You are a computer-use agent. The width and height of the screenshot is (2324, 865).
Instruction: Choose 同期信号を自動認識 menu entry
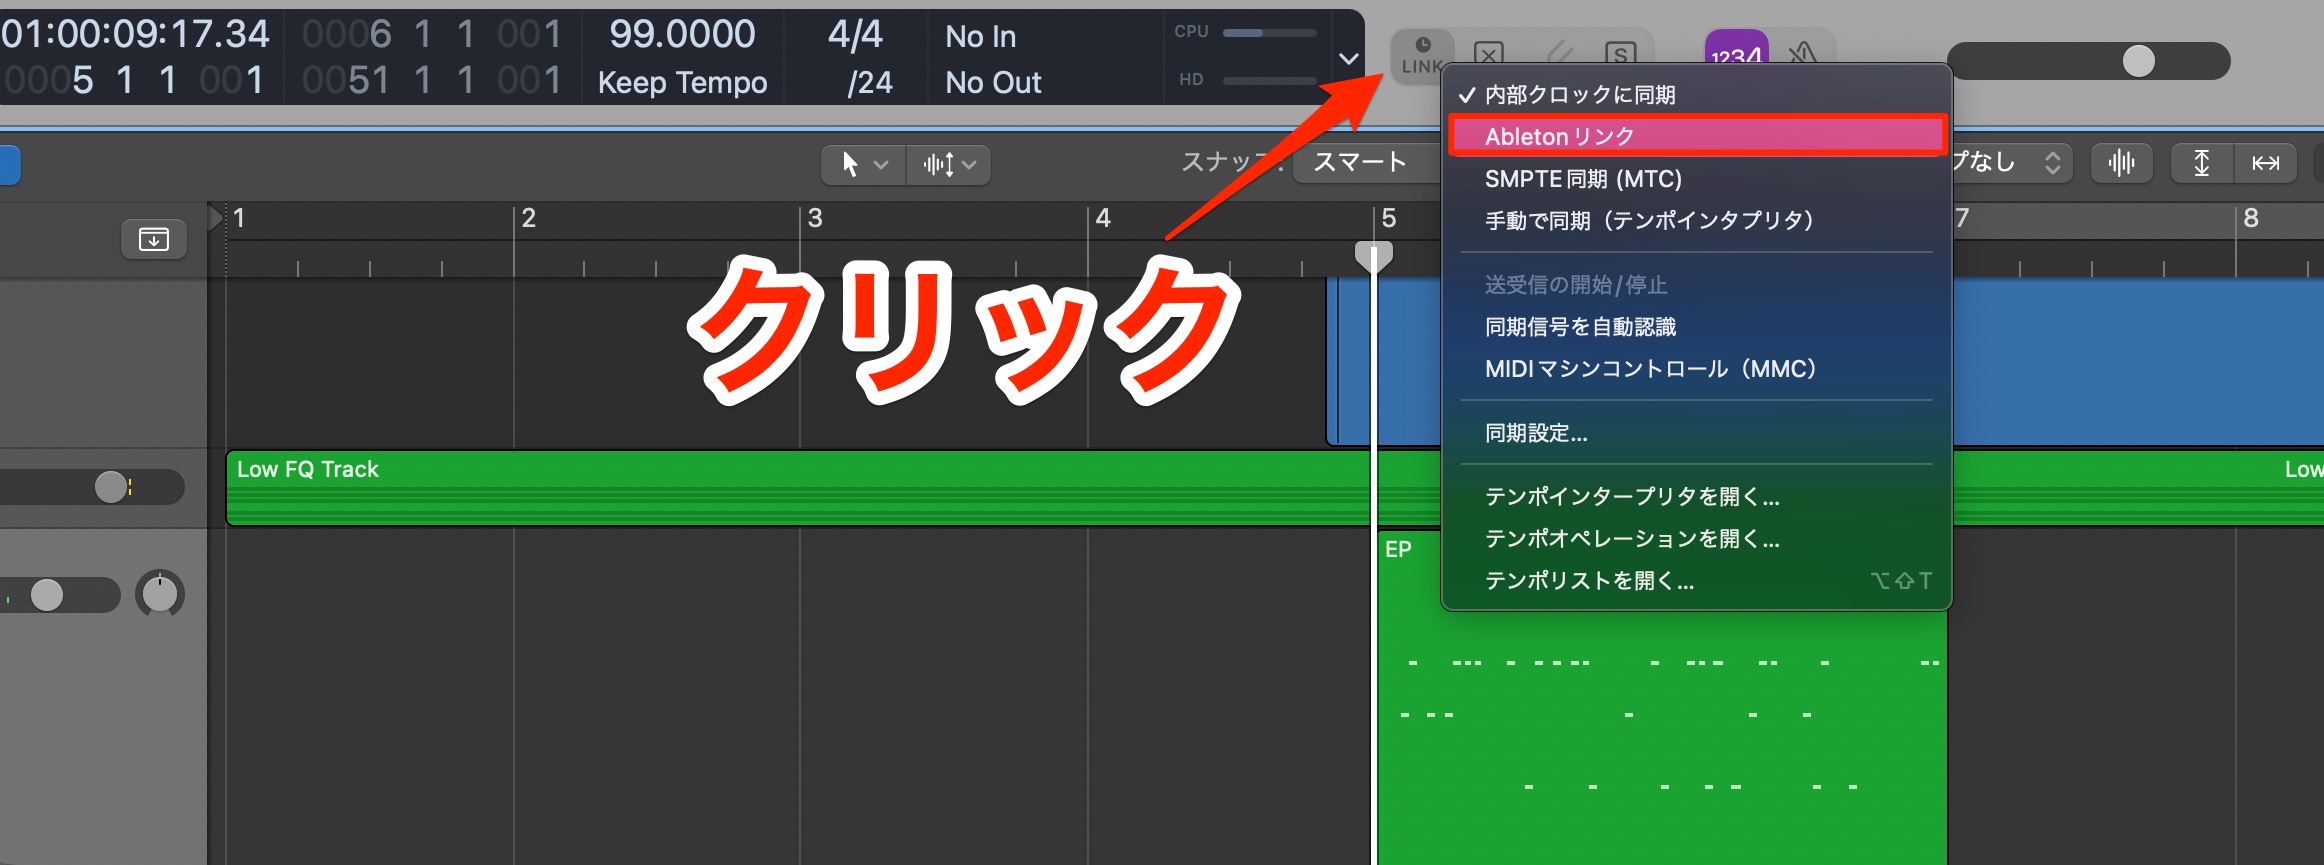tap(1696, 327)
